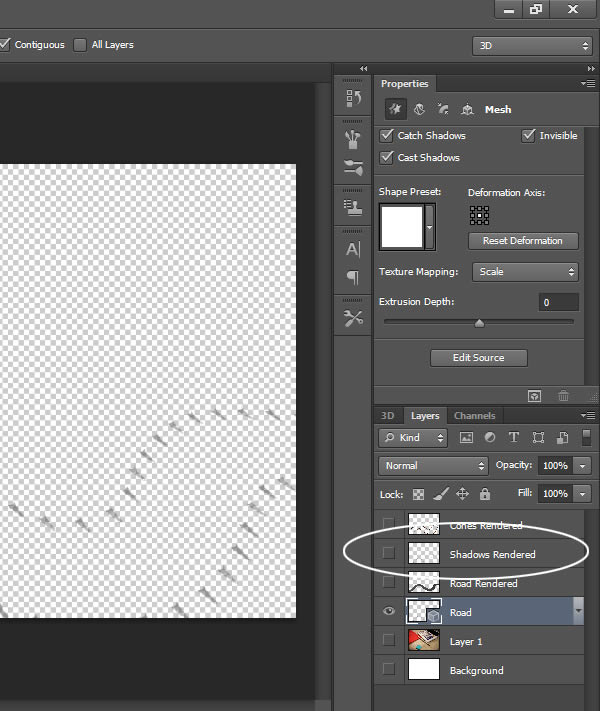Toggle the Cast Shadows checkbox
Viewport: 600px width, 711px height.
coord(386,158)
